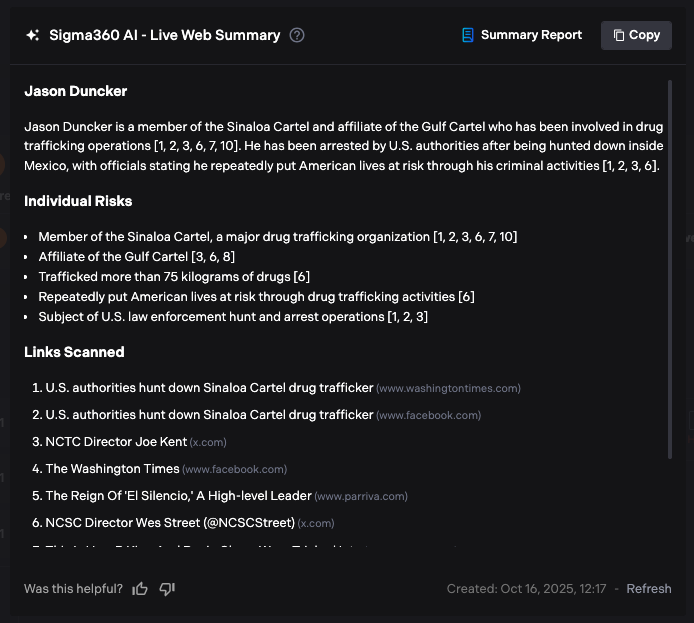Image resolution: width=694 pixels, height=623 pixels.
Task: Click the Individual Risks heading
Action: click(78, 201)
